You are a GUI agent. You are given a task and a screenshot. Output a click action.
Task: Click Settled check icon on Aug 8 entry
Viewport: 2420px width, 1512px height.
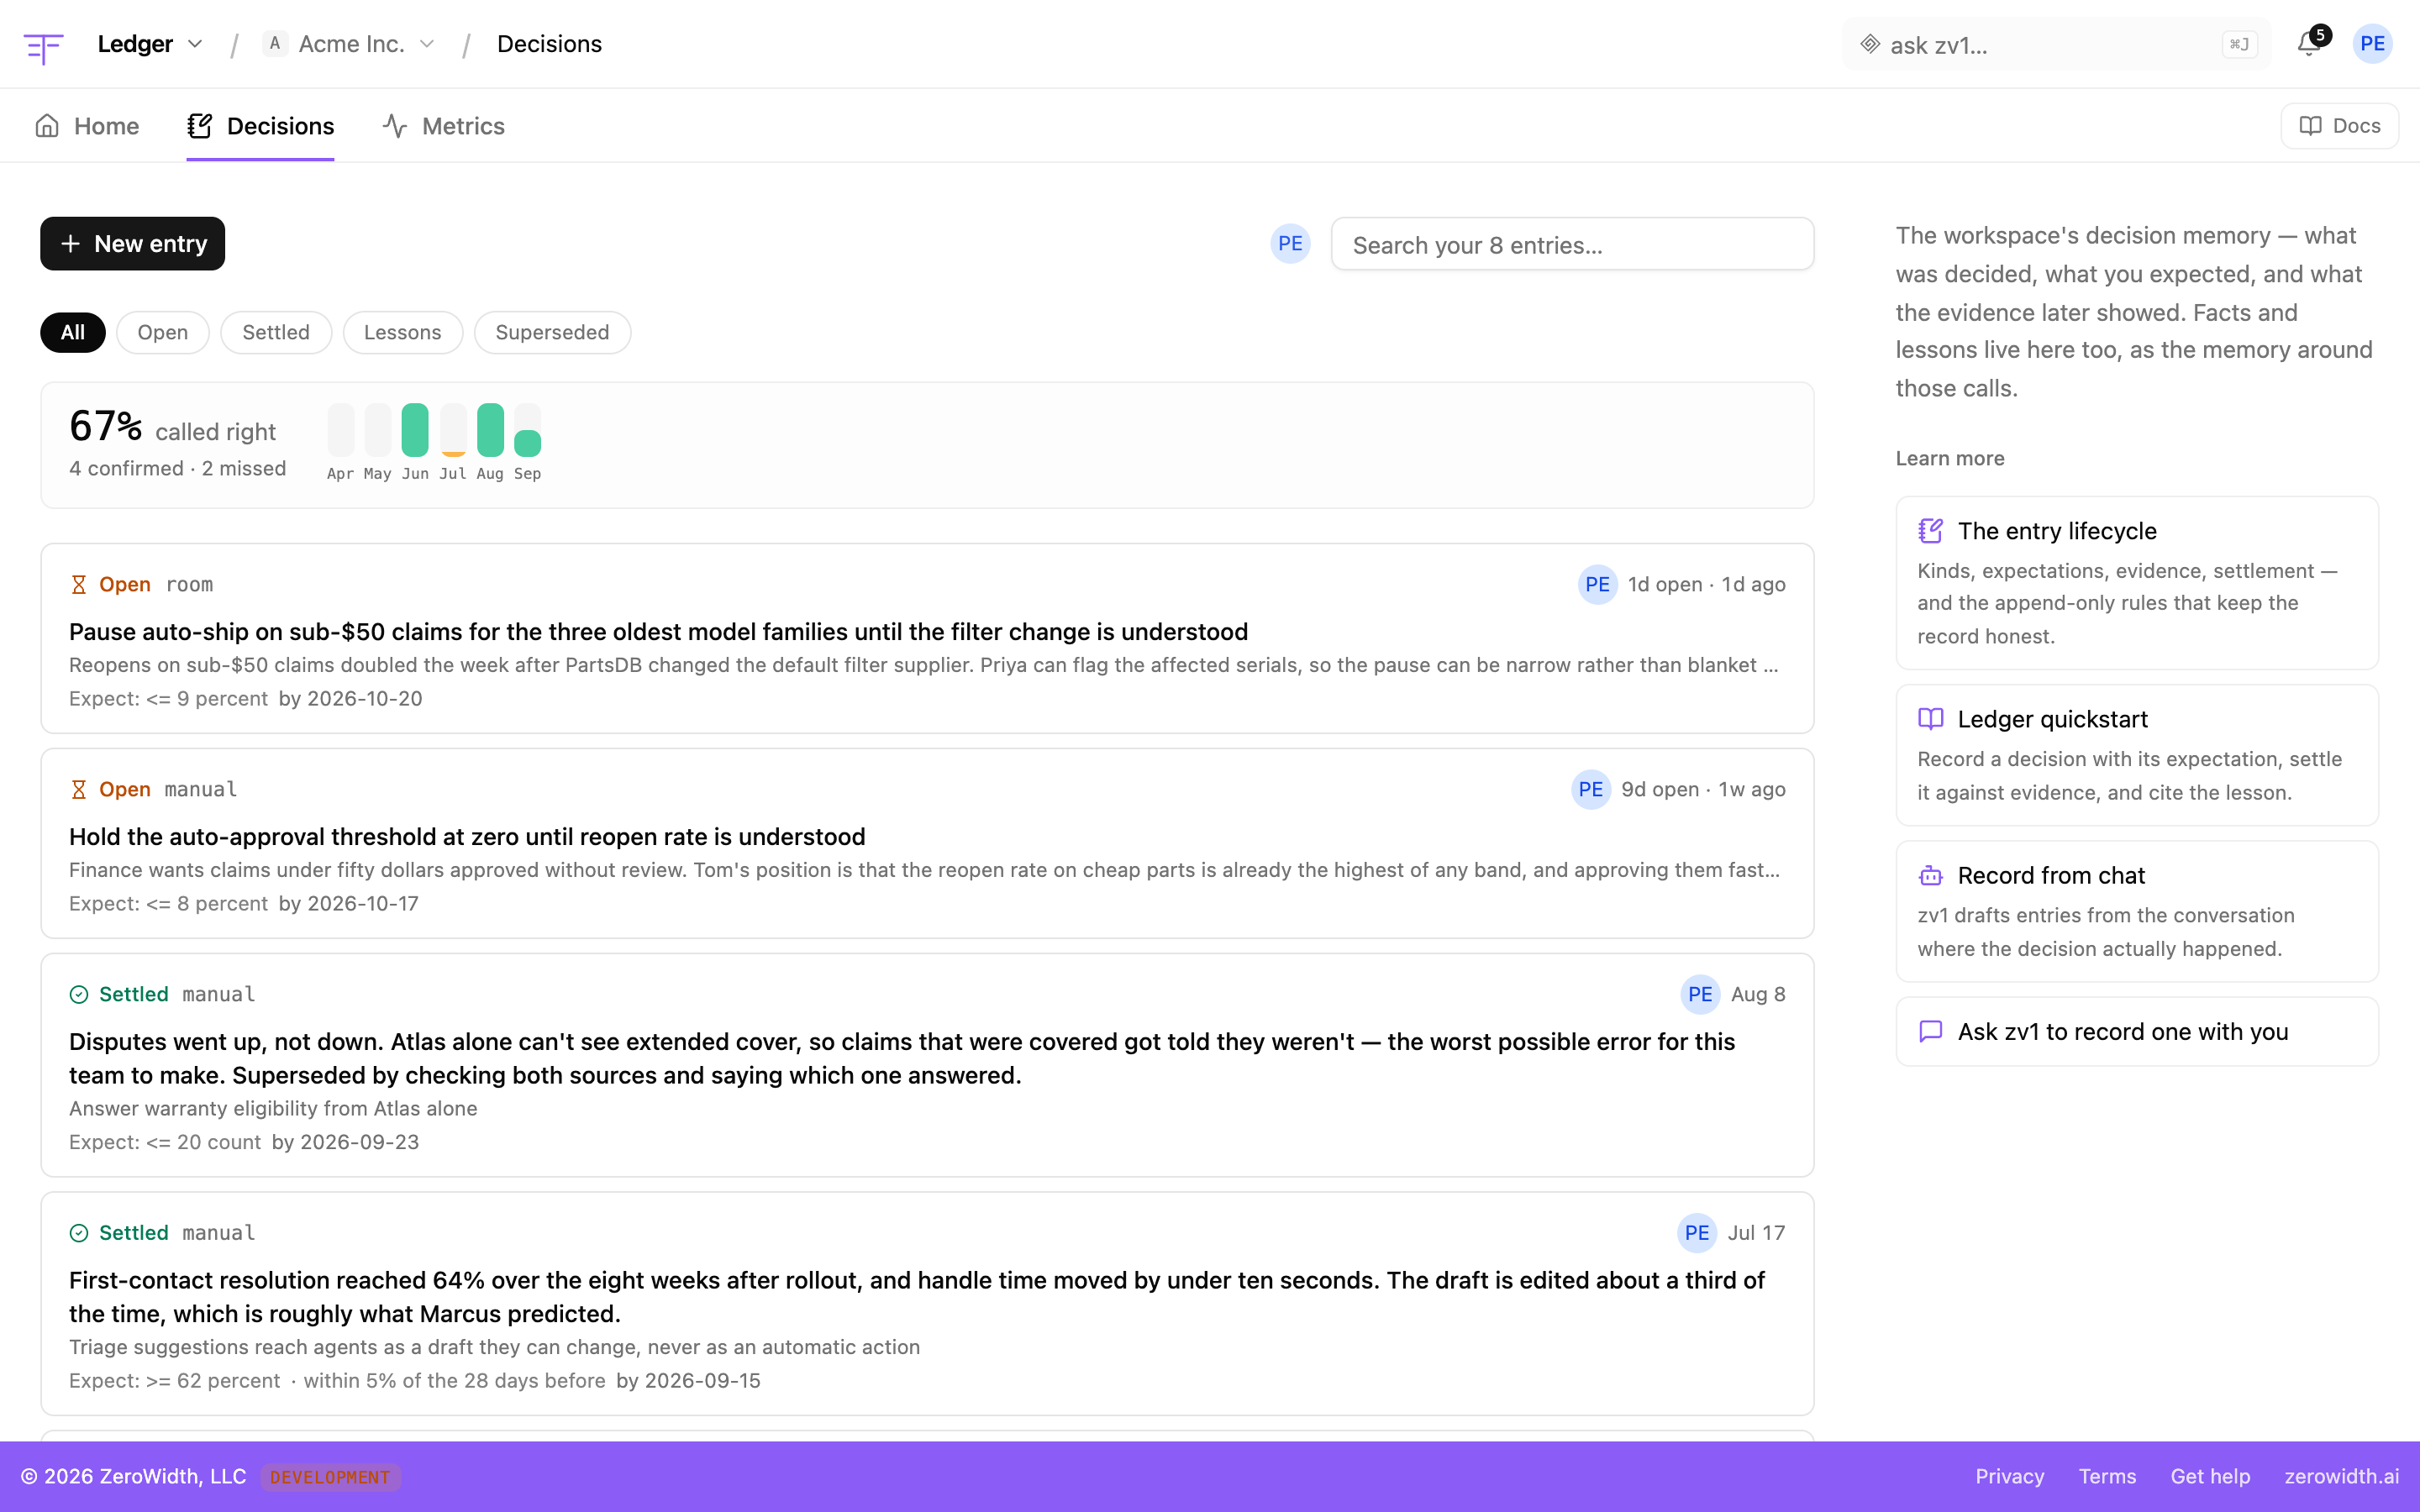click(x=79, y=994)
